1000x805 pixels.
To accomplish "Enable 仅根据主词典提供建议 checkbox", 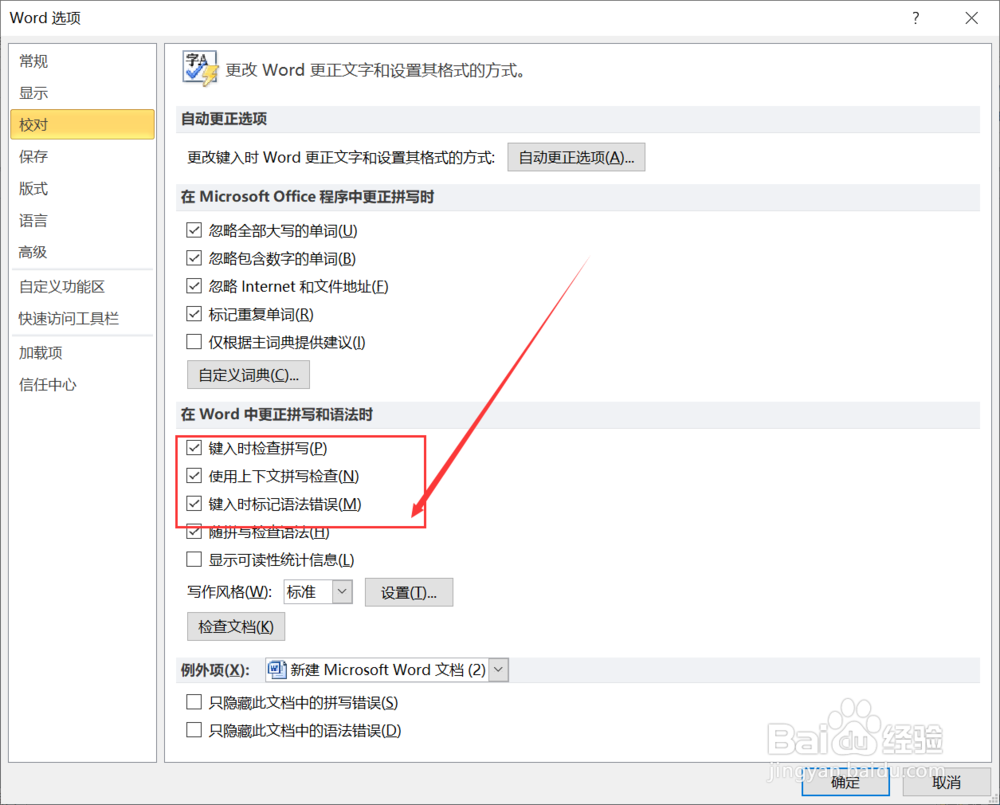I will point(194,342).
